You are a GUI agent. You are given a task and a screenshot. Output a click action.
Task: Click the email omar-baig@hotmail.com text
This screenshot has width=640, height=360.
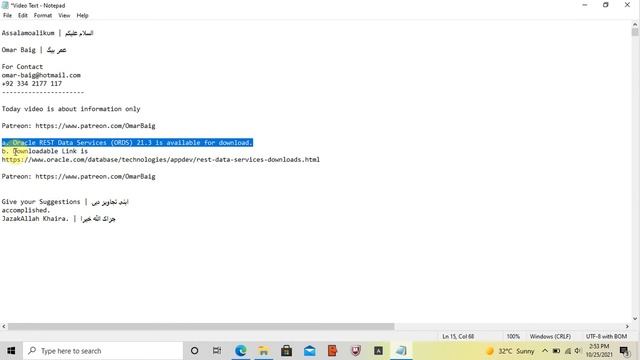pos(41,75)
